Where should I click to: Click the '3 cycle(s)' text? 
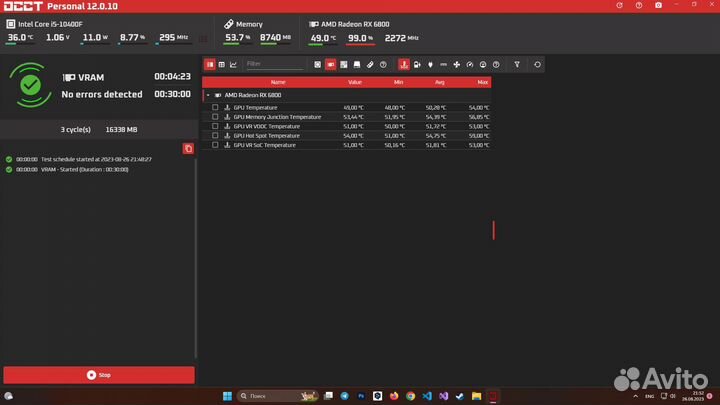point(76,129)
